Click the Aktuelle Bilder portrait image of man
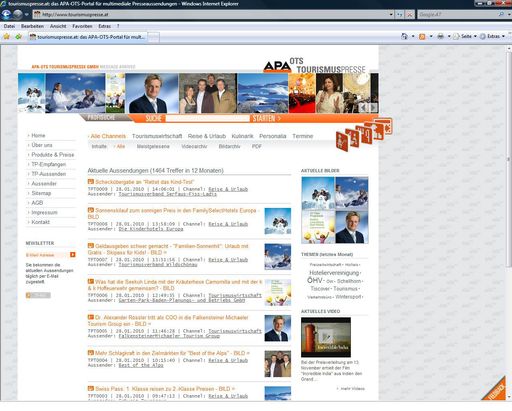This screenshot has height=411, width=512. (x=352, y=227)
